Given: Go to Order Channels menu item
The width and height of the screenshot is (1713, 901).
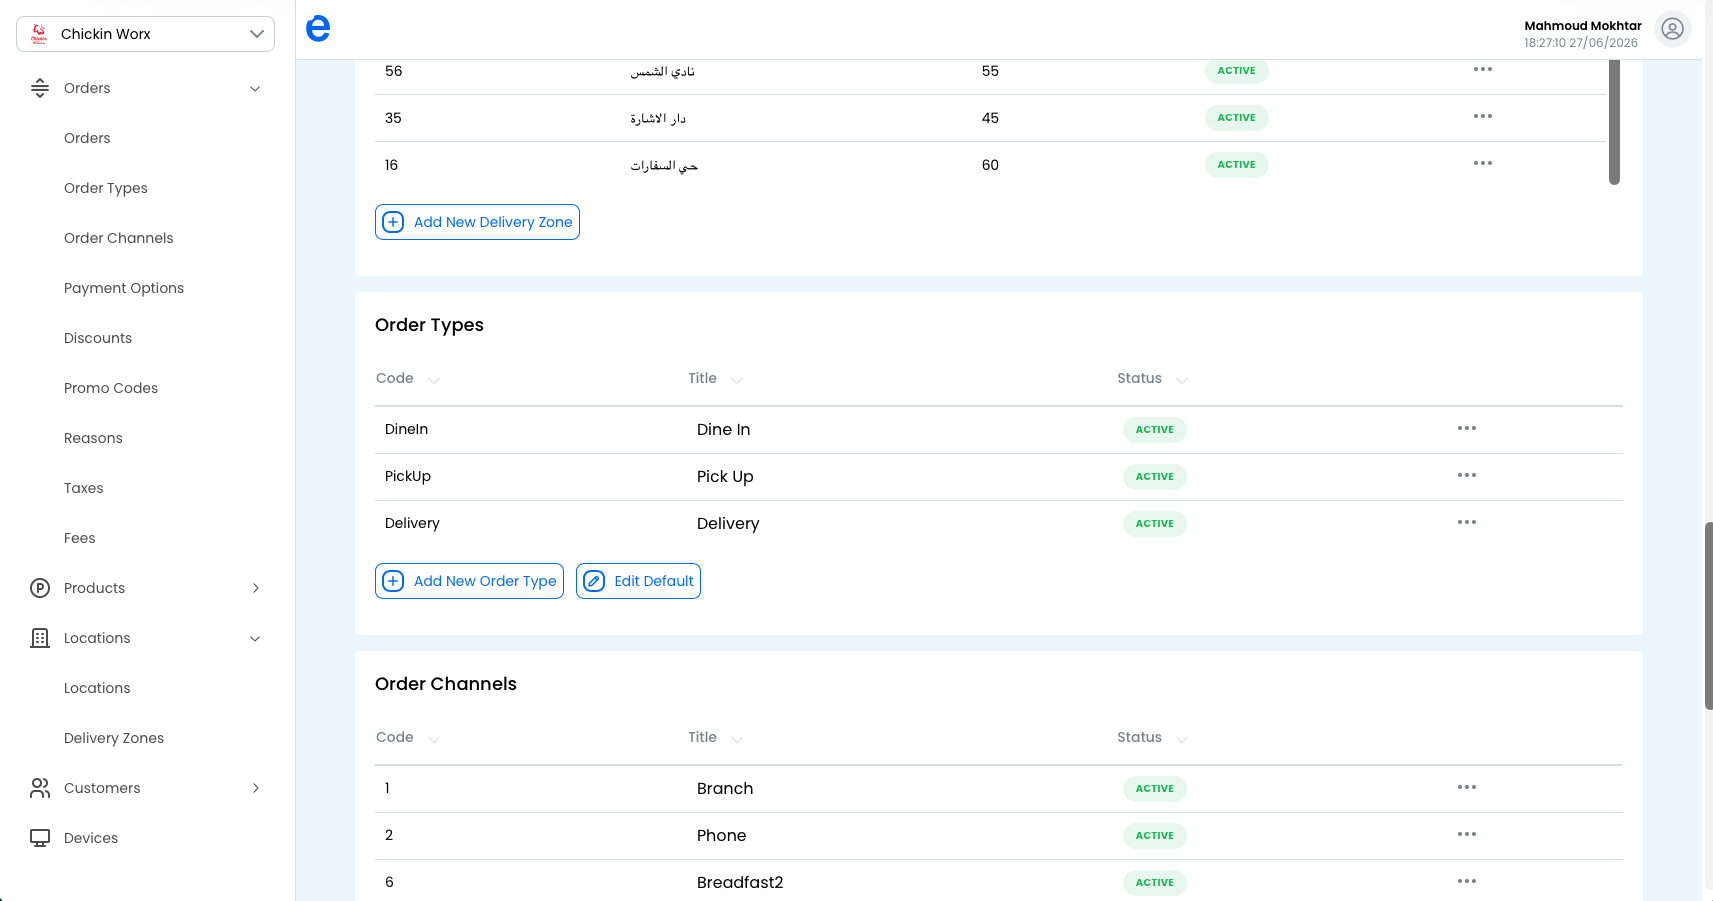Looking at the screenshot, I should [x=119, y=238].
